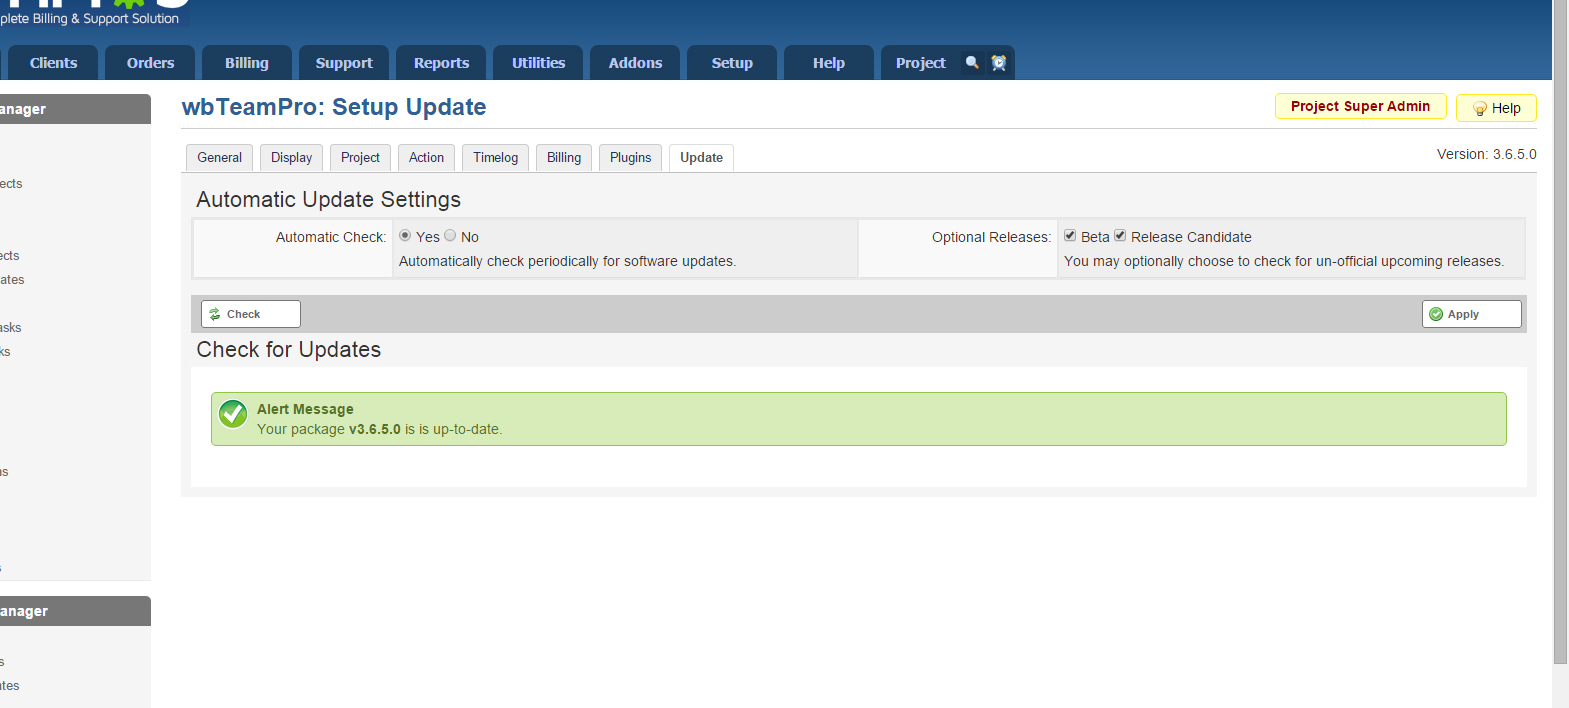Click the Check updates button
1569x708 pixels.
[250, 314]
